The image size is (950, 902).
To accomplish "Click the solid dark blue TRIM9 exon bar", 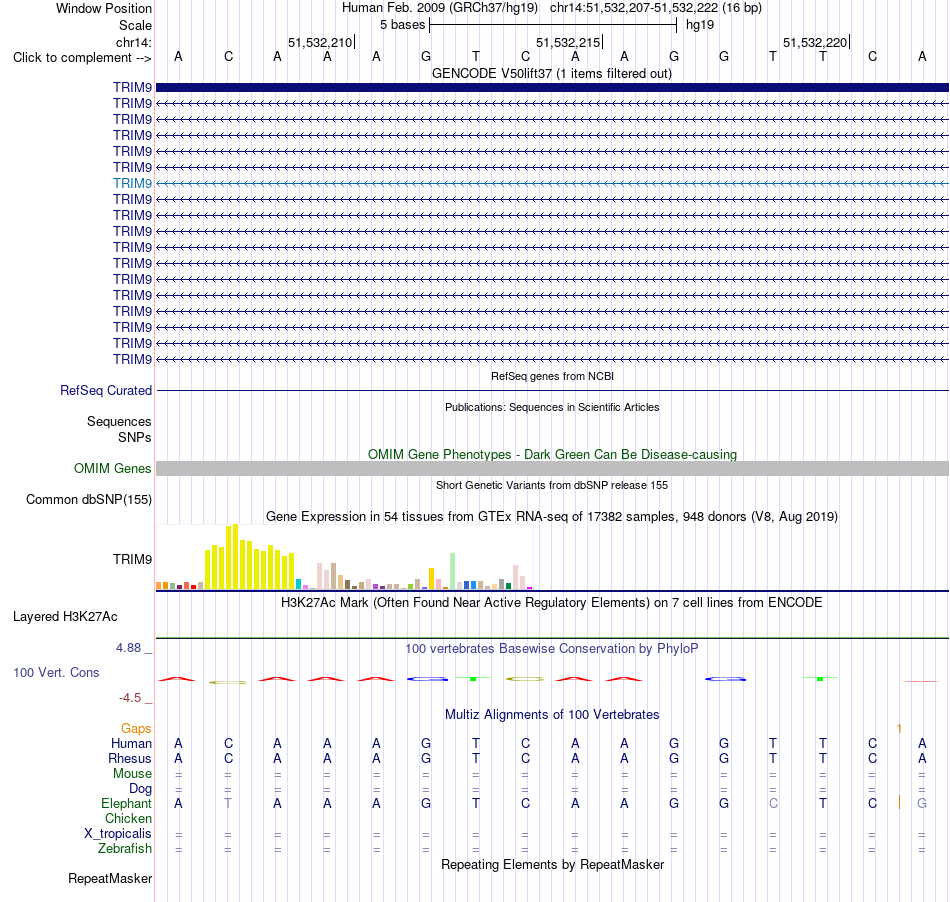I will pyautogui.click(x=552, y=87).
